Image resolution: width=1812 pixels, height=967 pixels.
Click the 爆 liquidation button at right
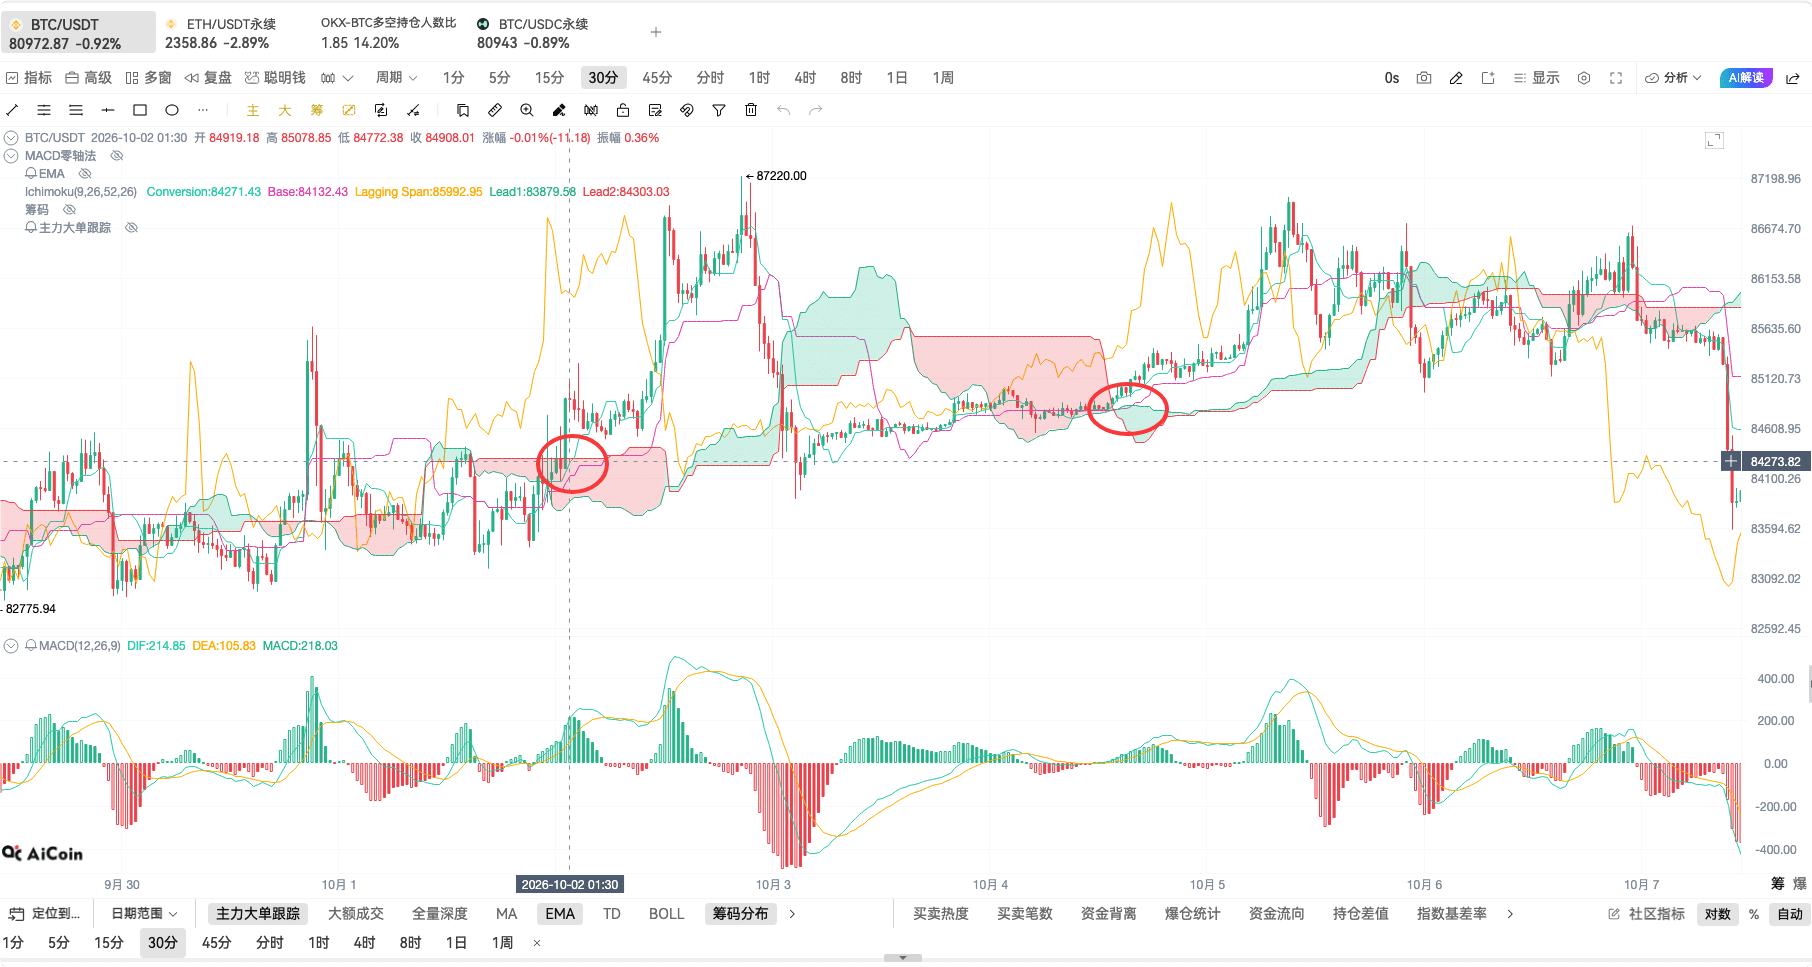coord(1800,884)
